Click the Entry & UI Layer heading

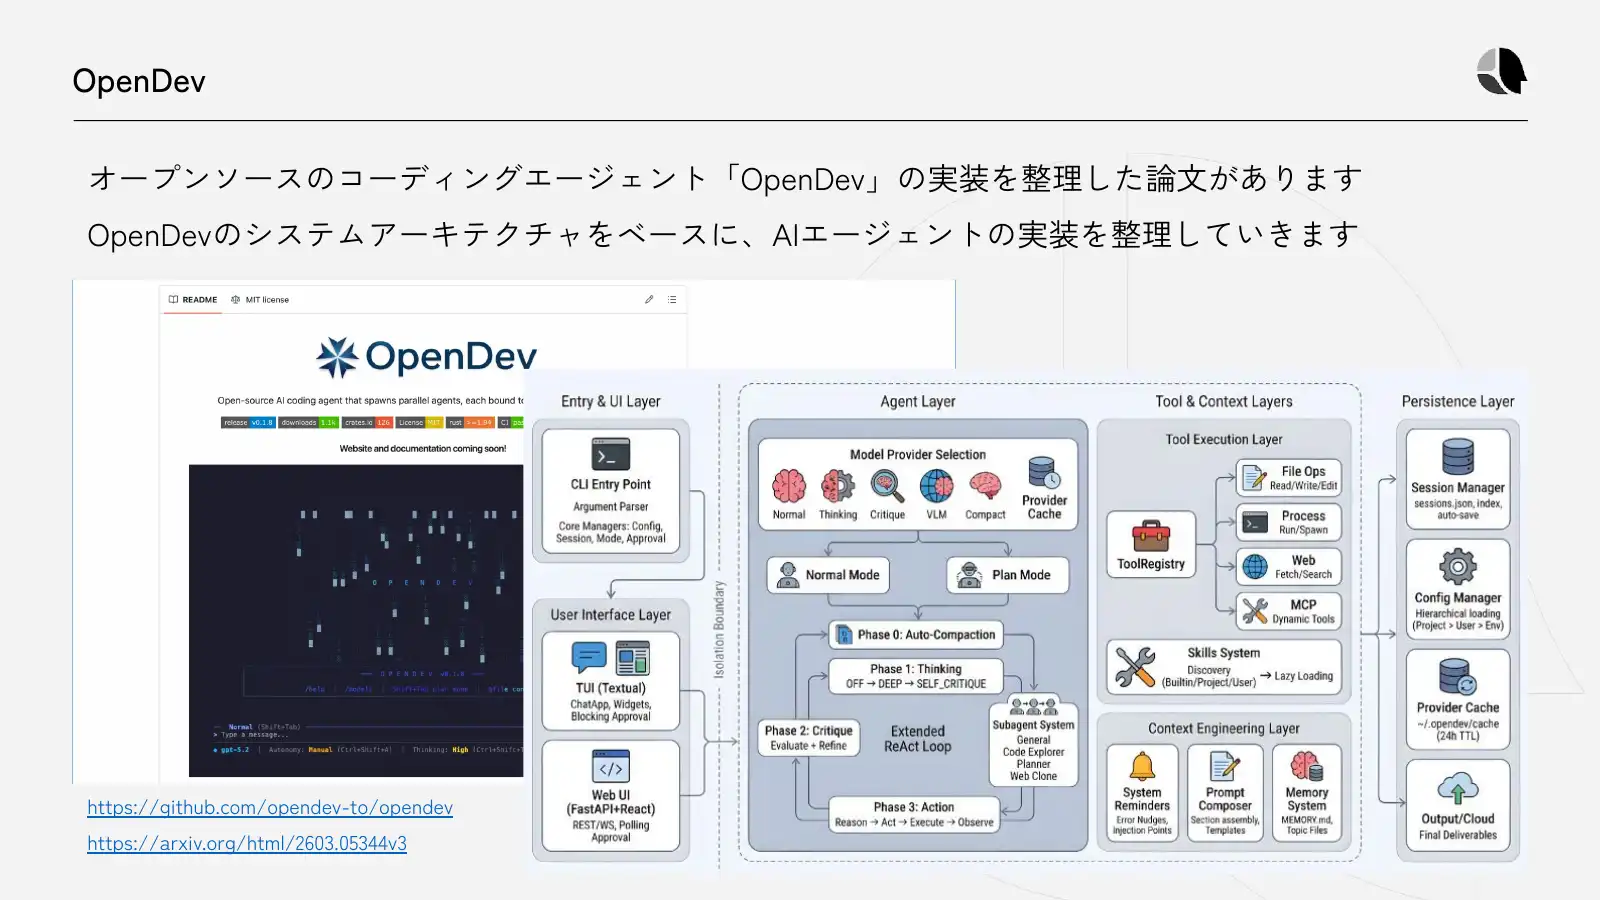pyautogui.click(x=611, y=401)
